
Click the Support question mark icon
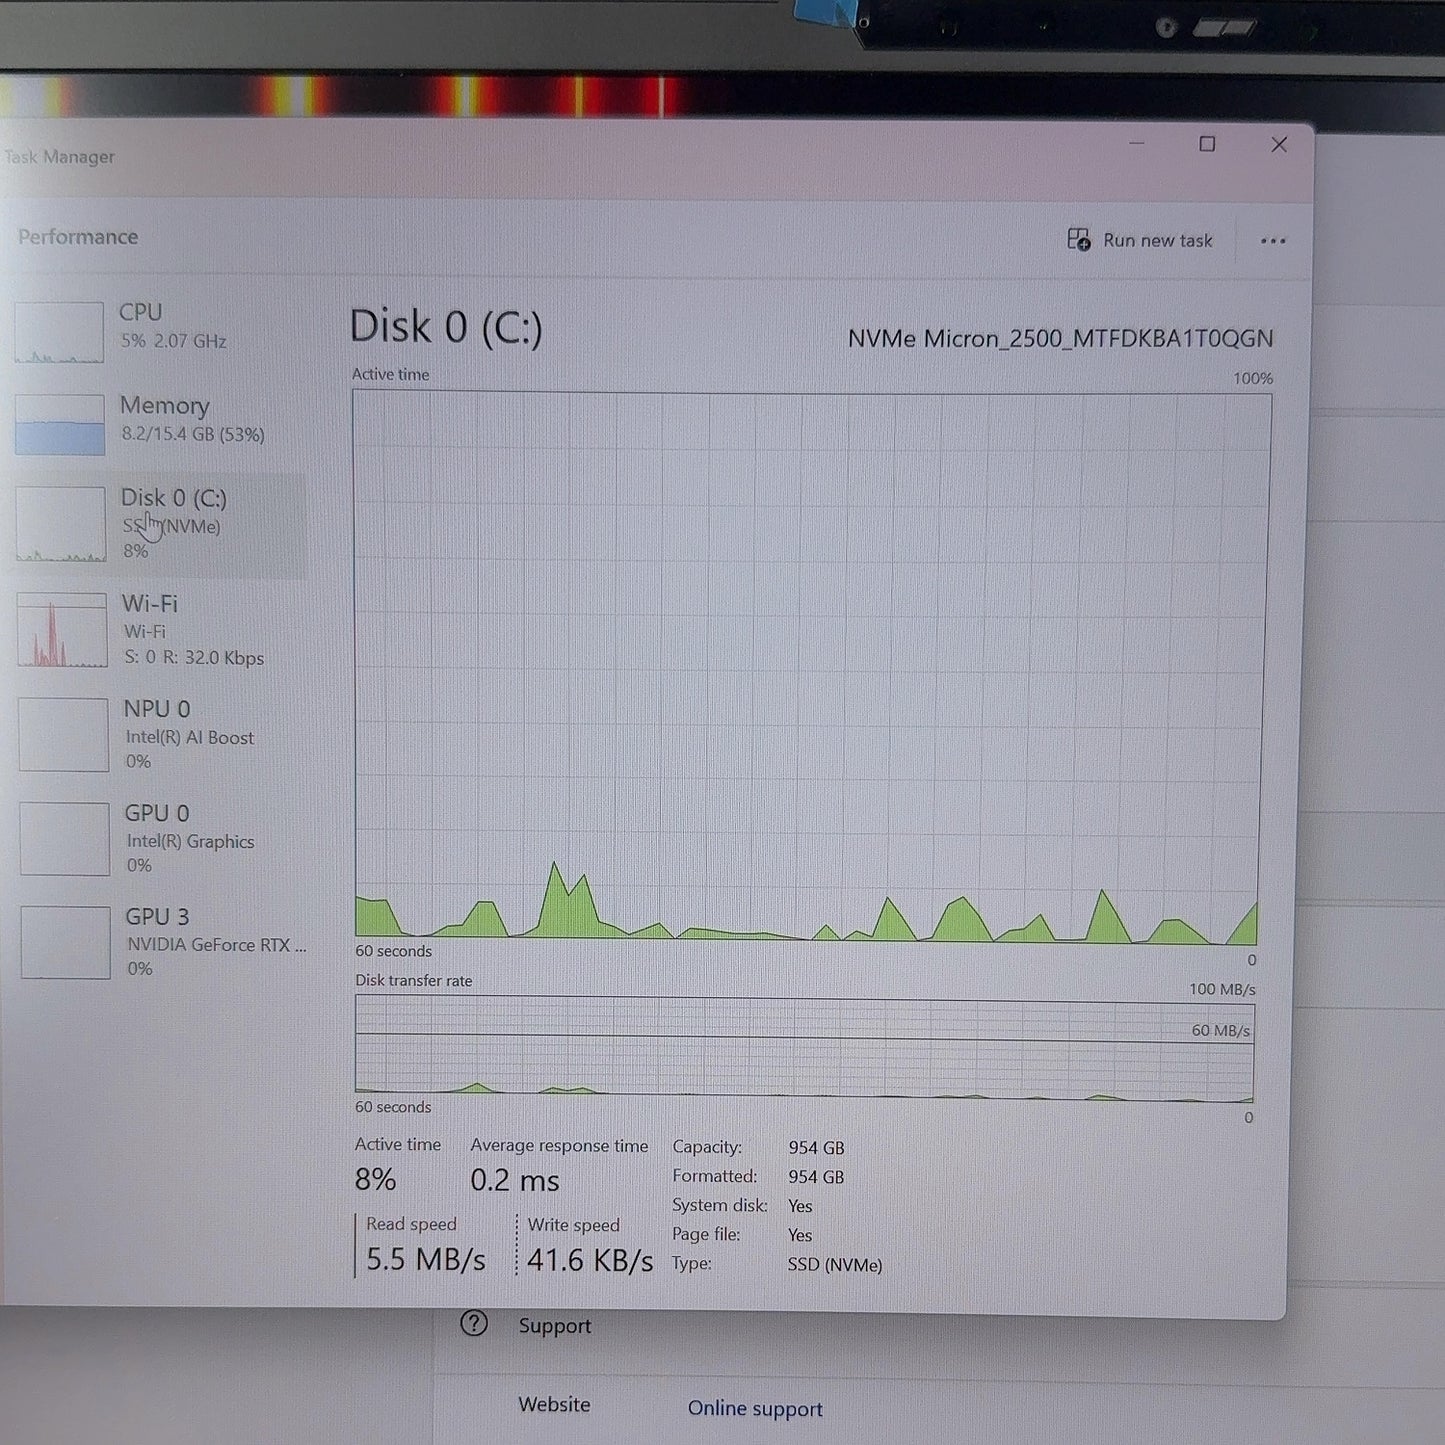474,1324
